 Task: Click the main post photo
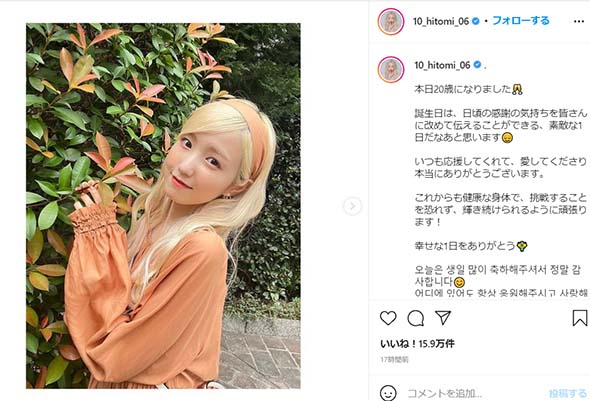pos(163,206)
